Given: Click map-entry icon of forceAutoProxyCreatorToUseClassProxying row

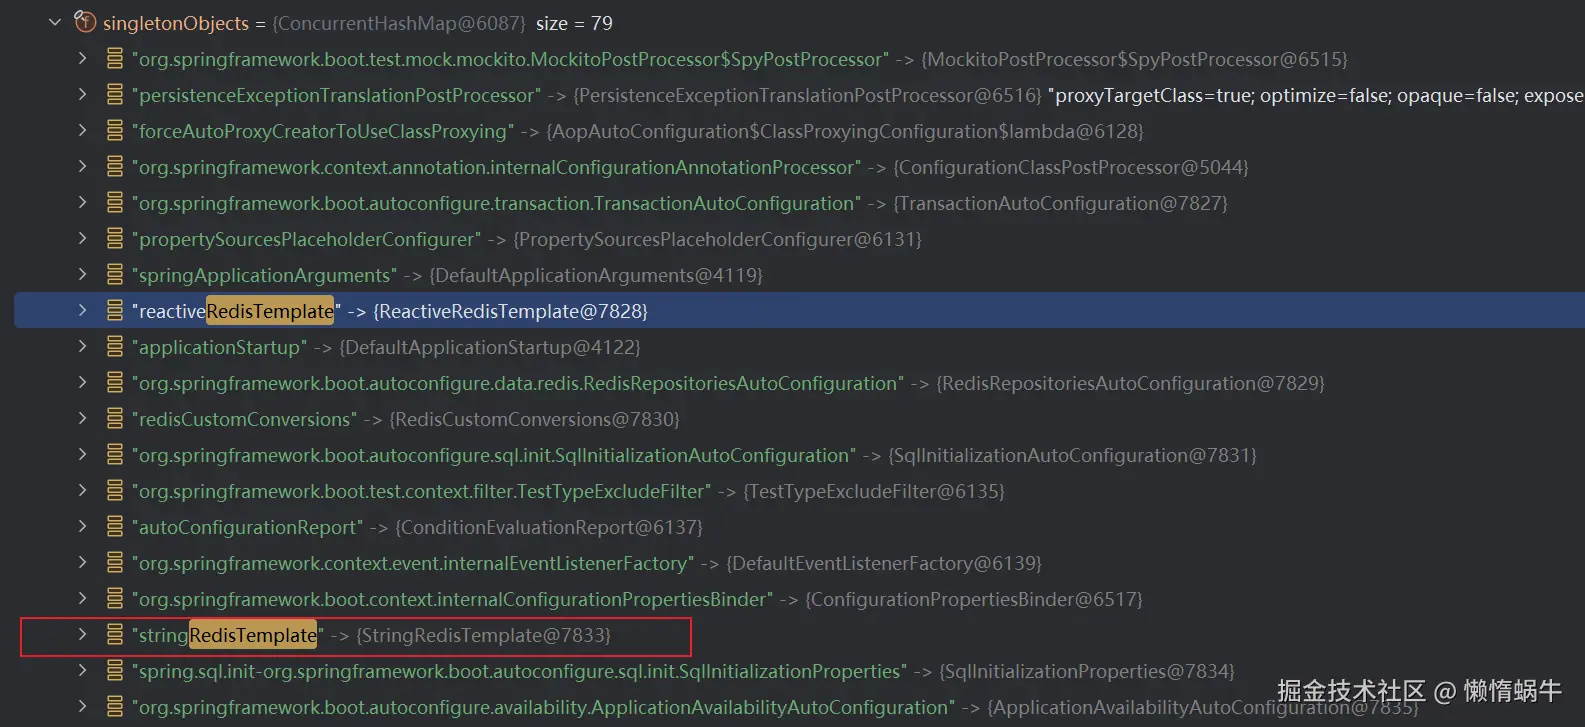Looking at the screenshot, I should [115, 130].
